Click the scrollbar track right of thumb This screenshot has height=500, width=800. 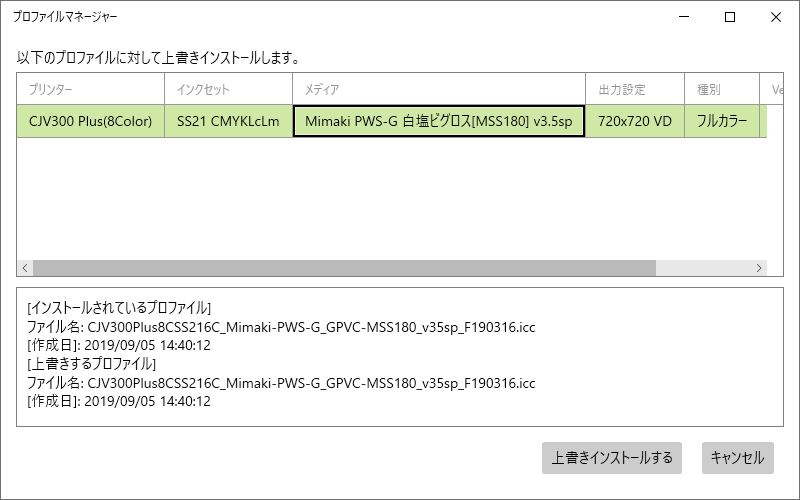coord(704,268)
